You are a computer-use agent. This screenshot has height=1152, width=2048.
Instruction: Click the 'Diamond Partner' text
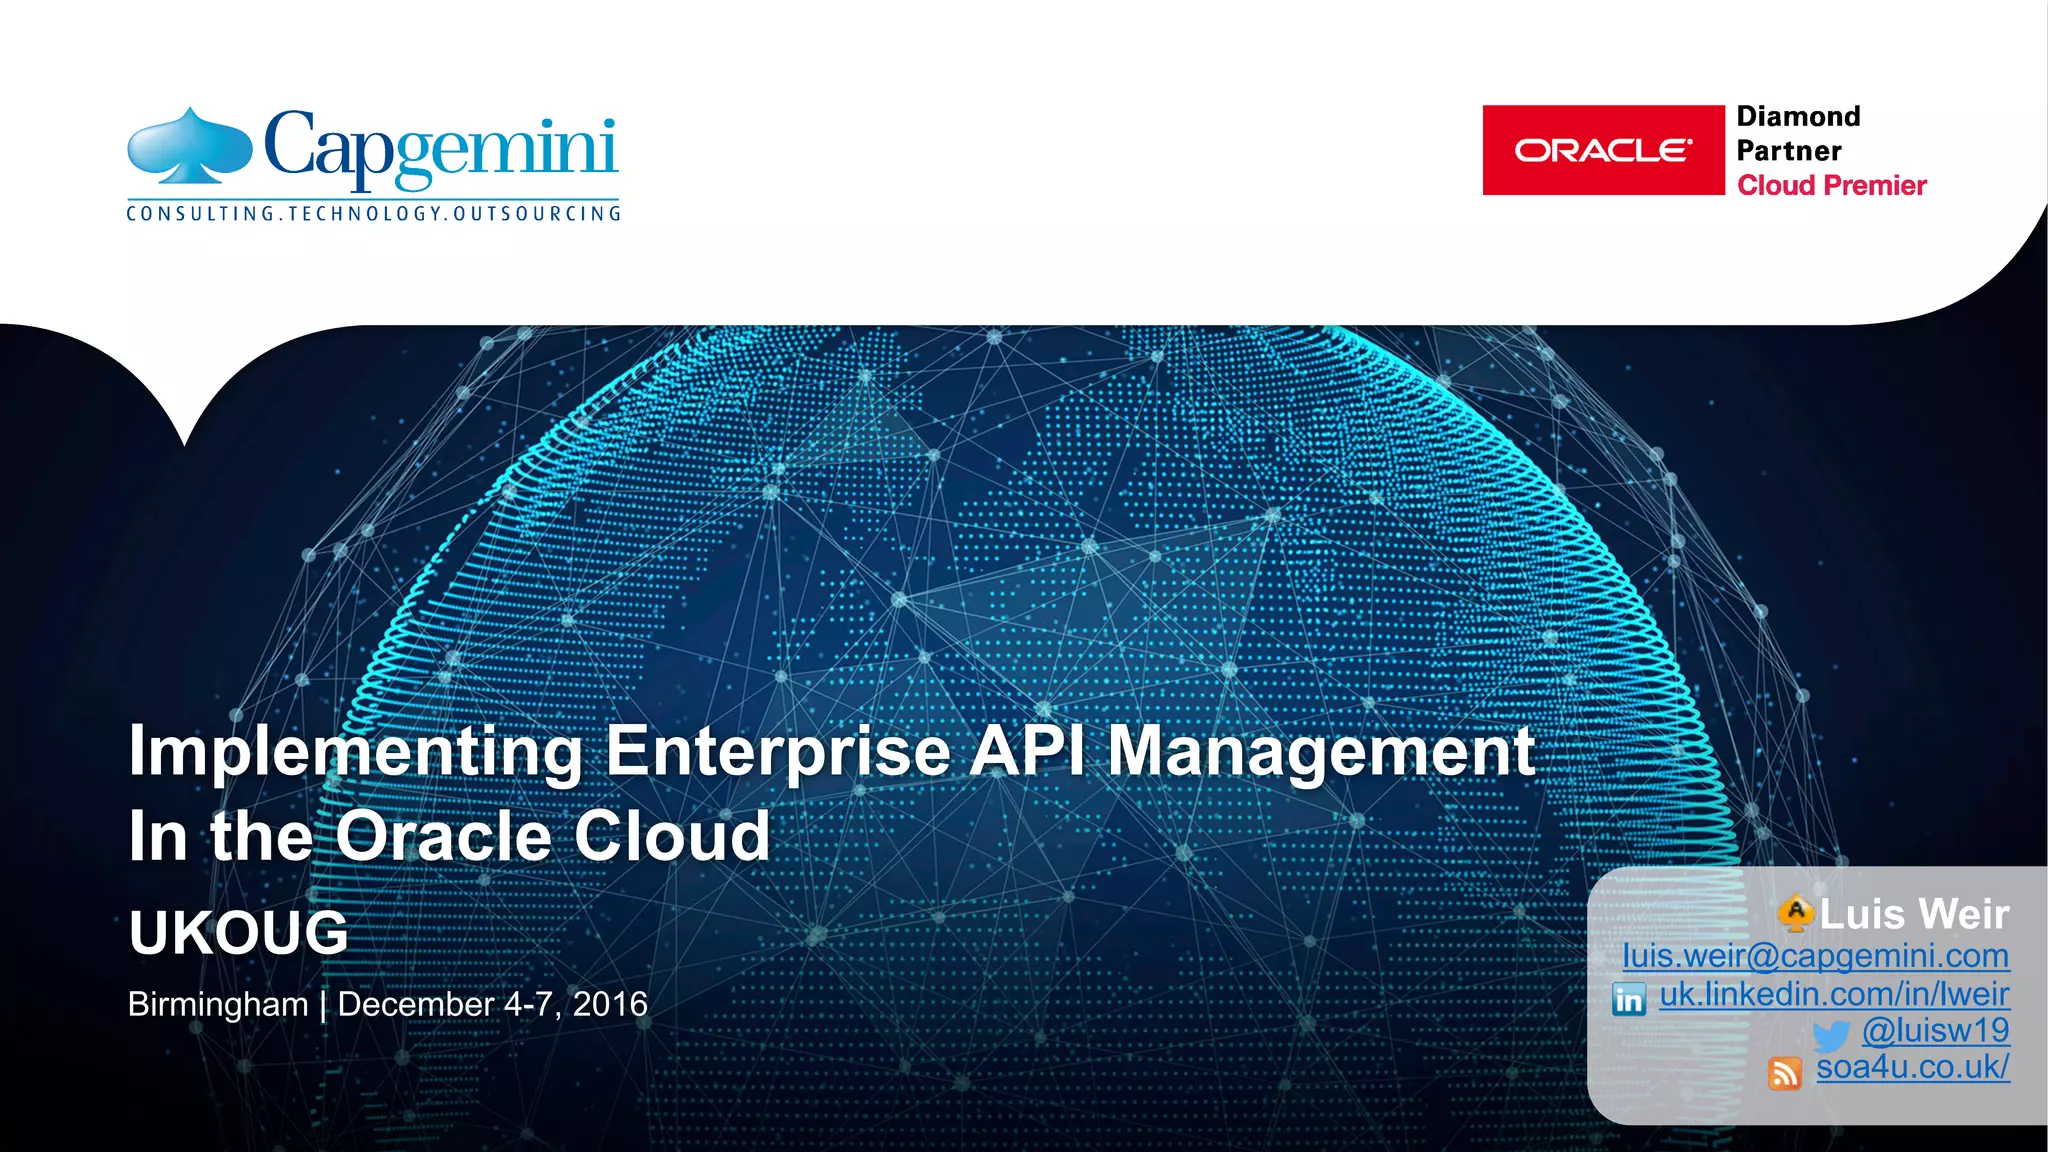[x=1798, y=133]
